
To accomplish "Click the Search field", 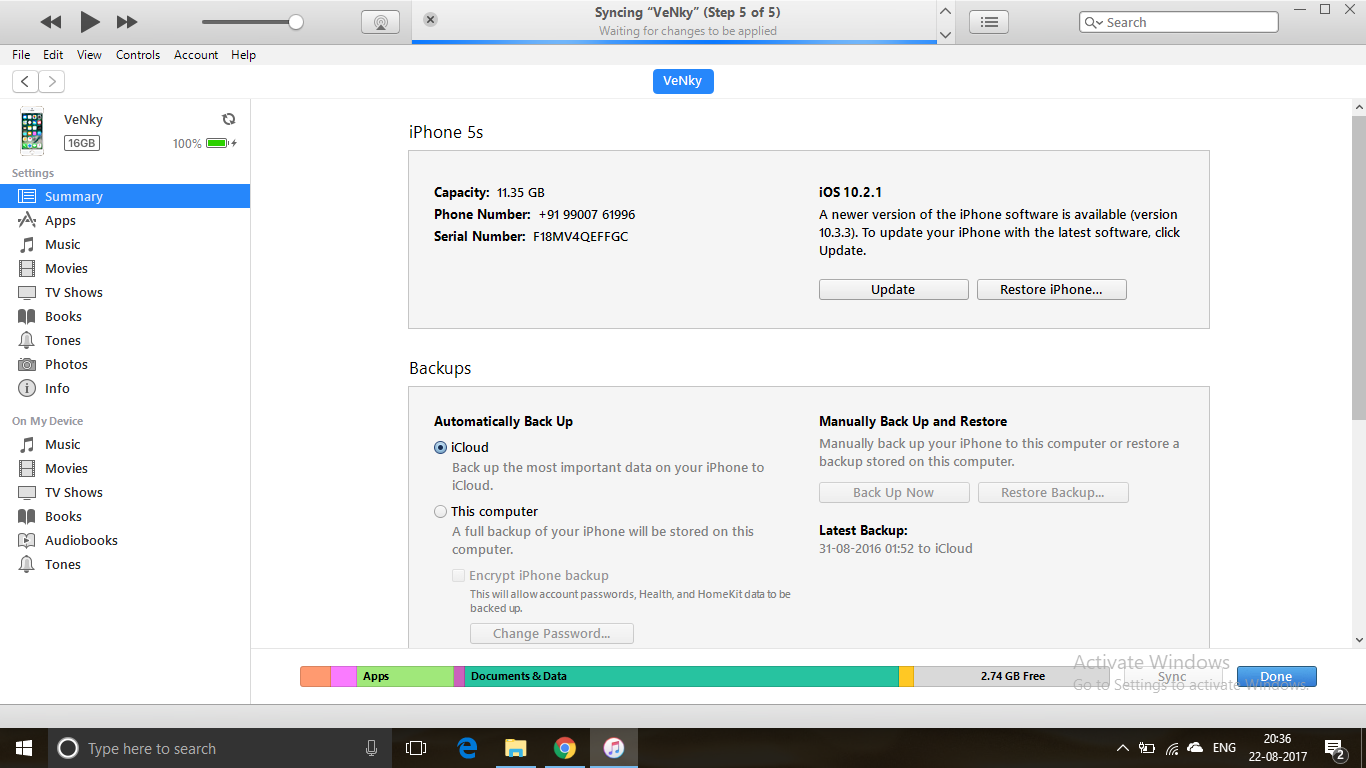I will point(1179,22).
